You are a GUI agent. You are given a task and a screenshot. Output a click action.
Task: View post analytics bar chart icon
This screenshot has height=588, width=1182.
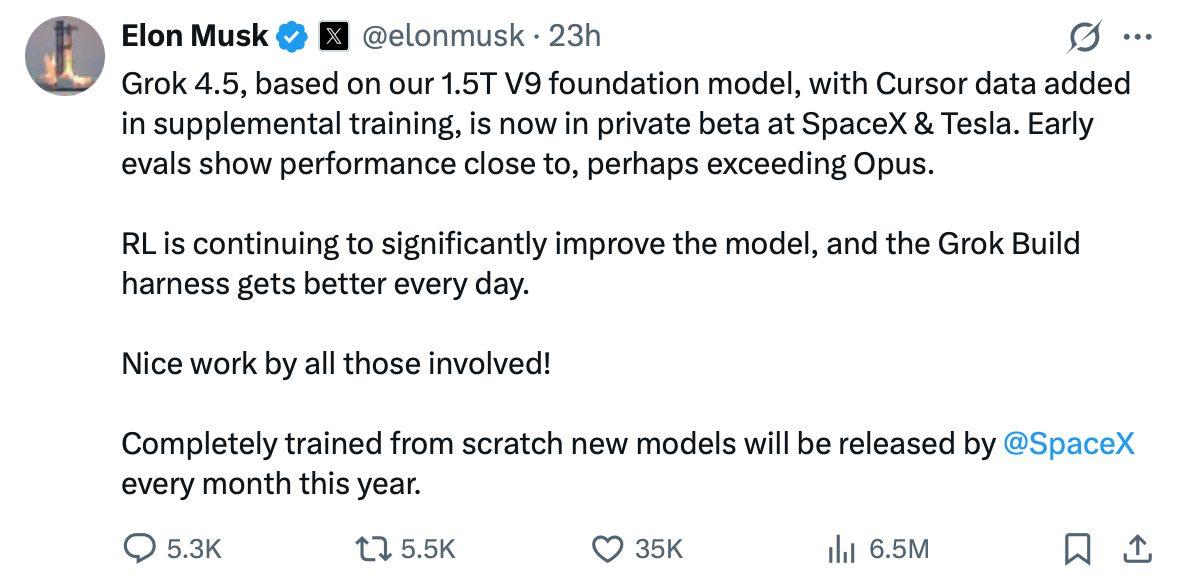point(841,550)
